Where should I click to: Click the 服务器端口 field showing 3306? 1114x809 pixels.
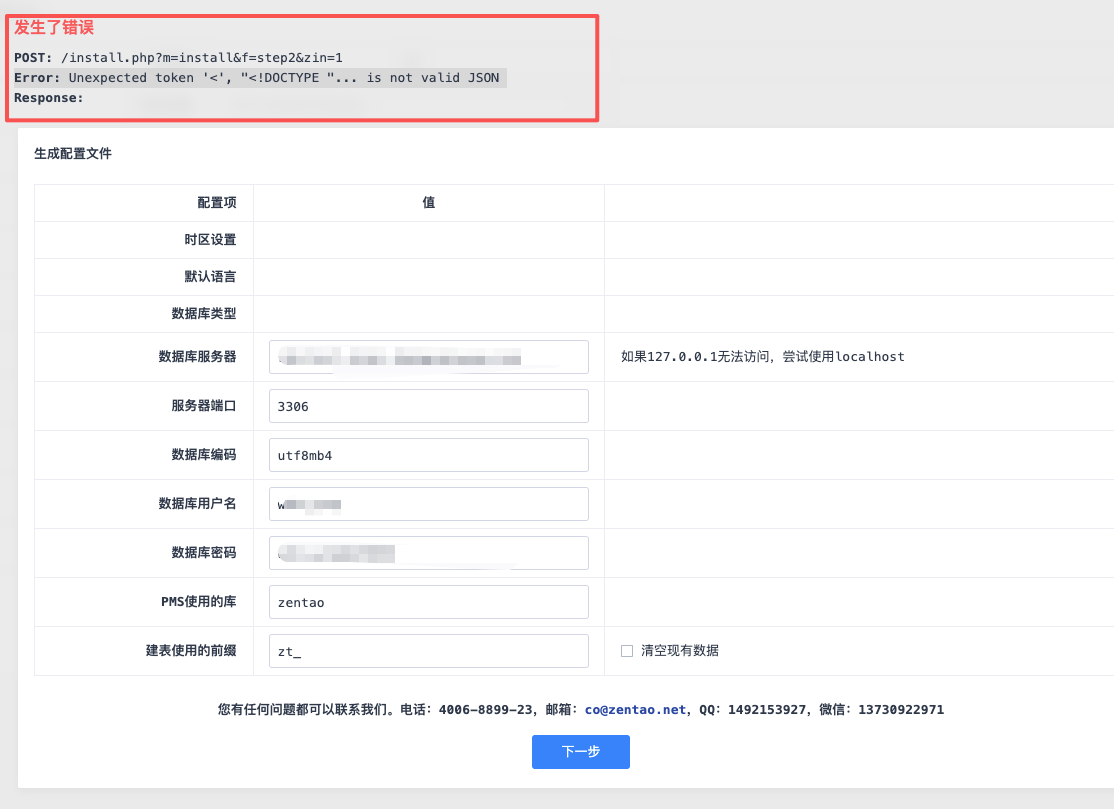pos(428,406)
